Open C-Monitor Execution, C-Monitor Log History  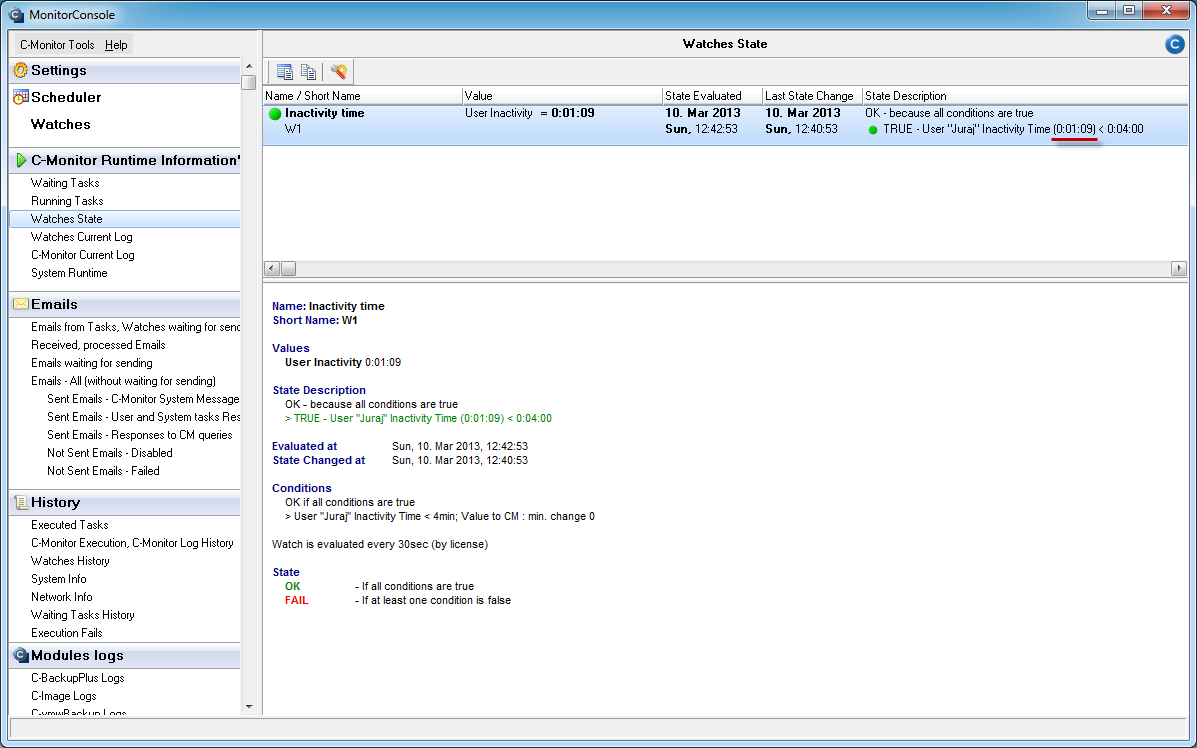pyautogui.click(x=132, y=543)
